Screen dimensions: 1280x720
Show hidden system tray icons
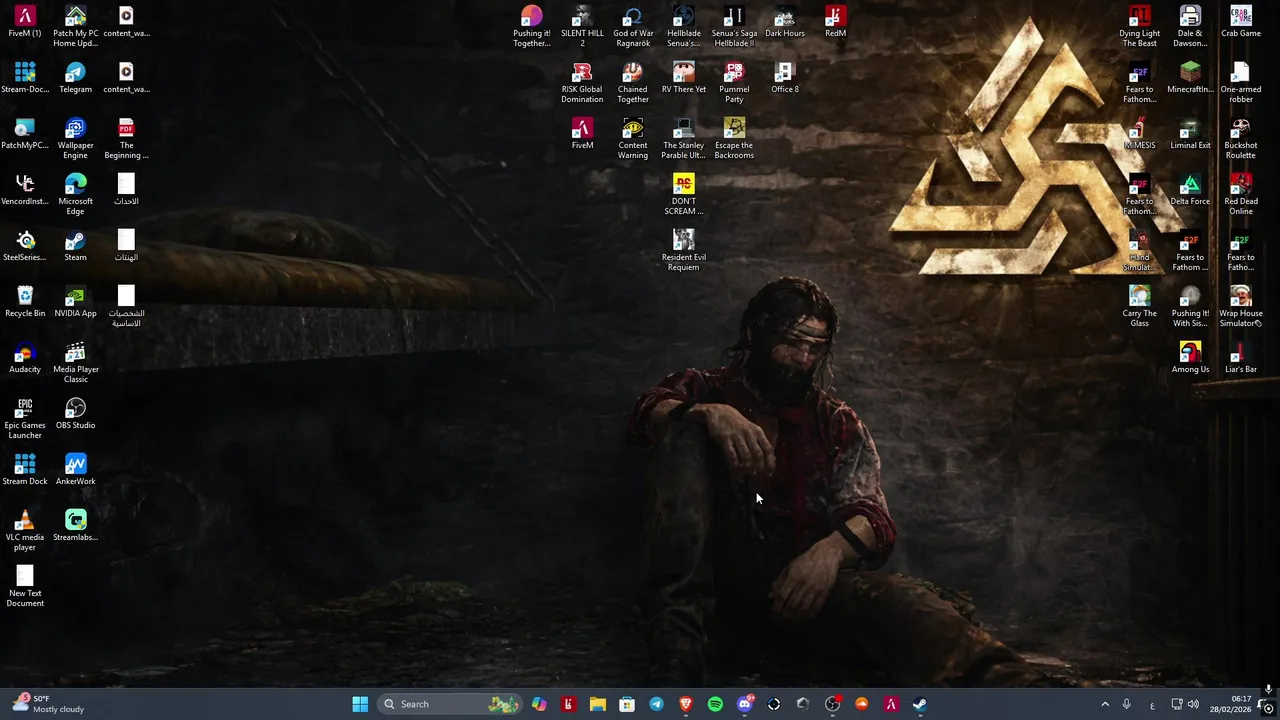point(1105,704)
